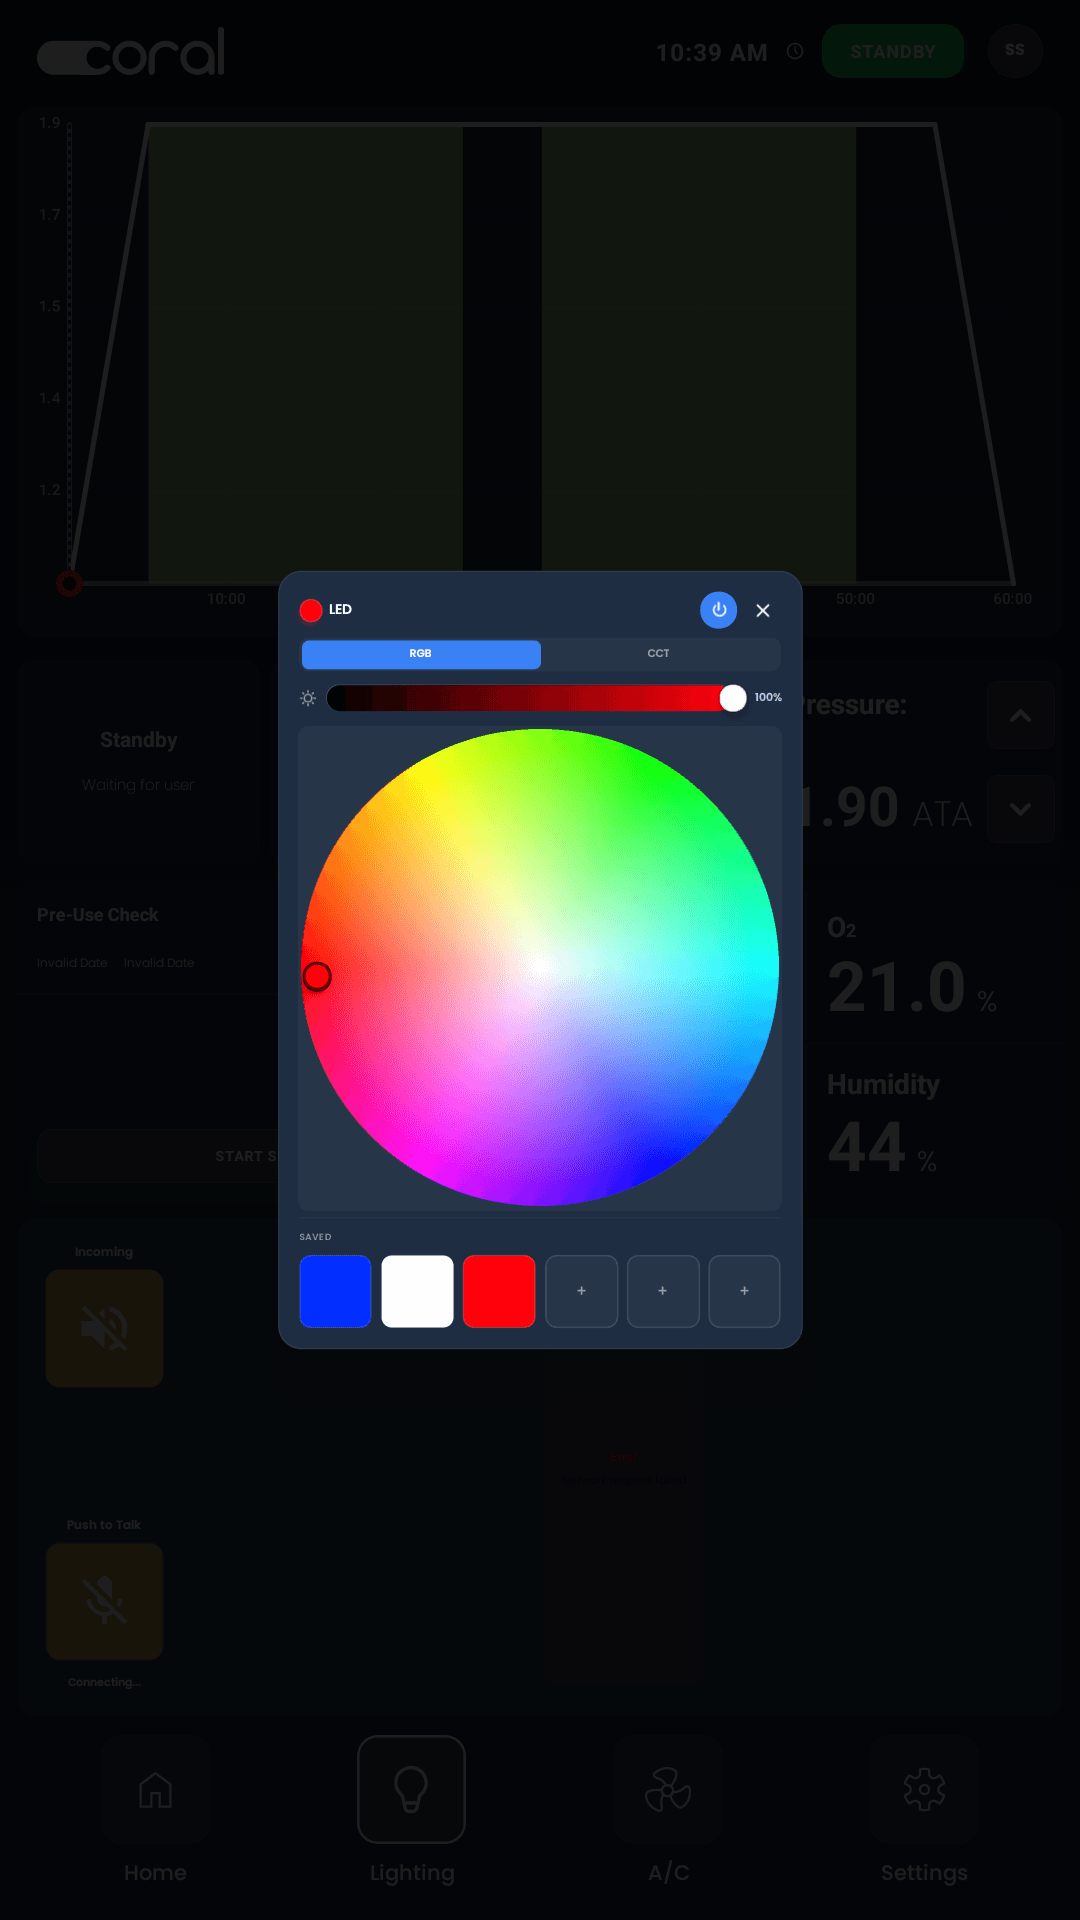Click the 50:00 time axis label
The height and width of the screenshot is (1920, 1080).
click(855, 599)
